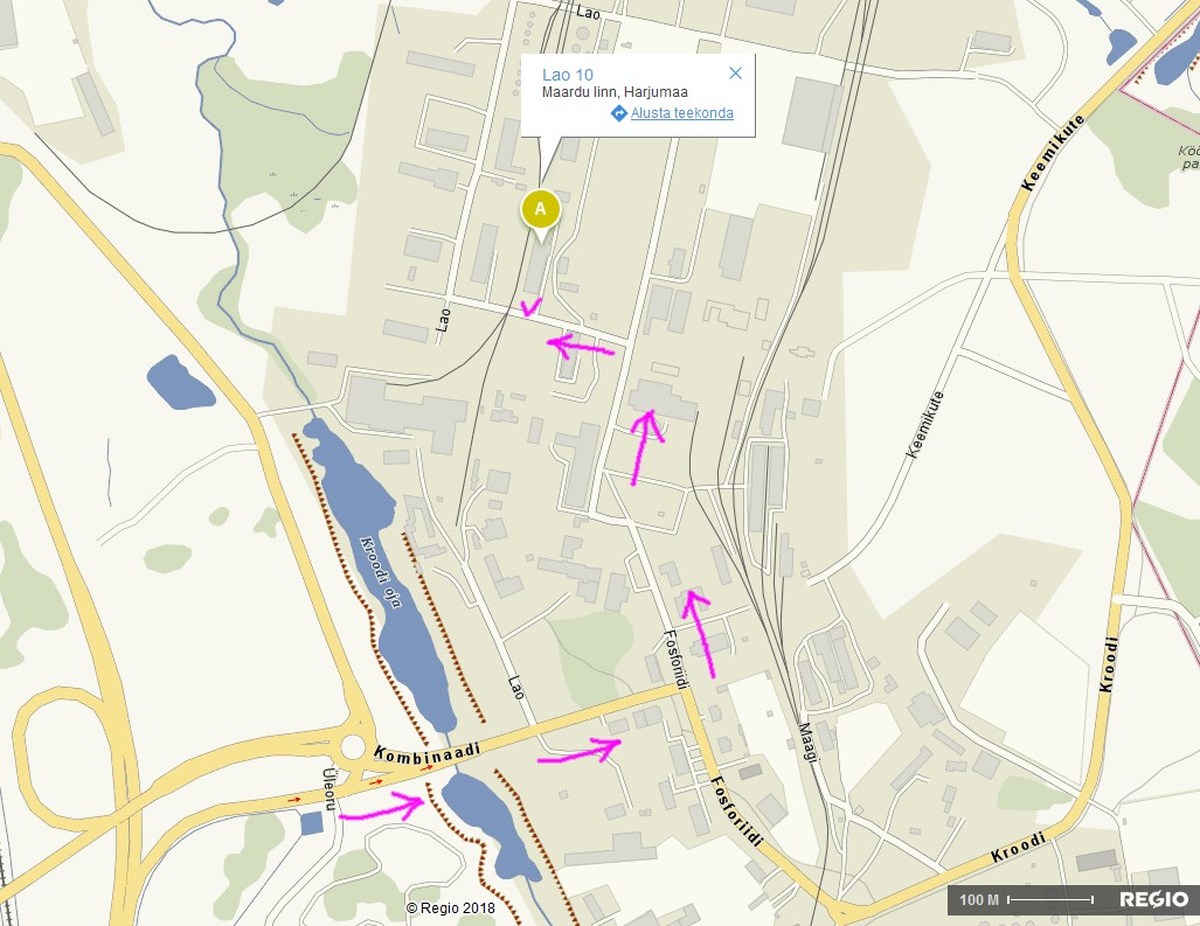Click the yellow marker A pin

pos(540,209)
